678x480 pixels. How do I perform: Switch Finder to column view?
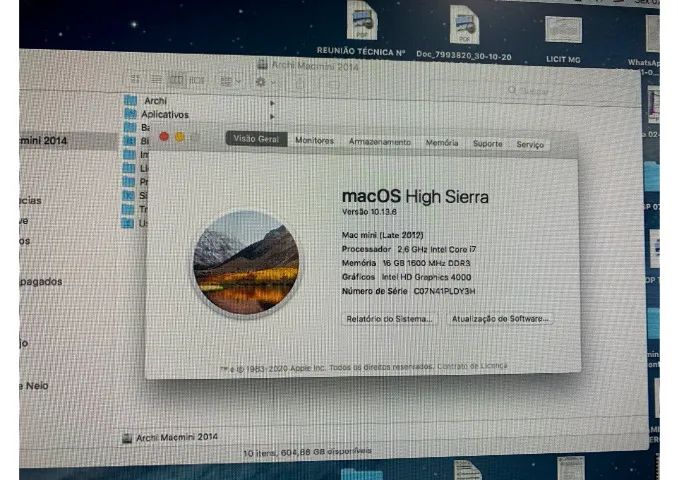pos(177,80)
